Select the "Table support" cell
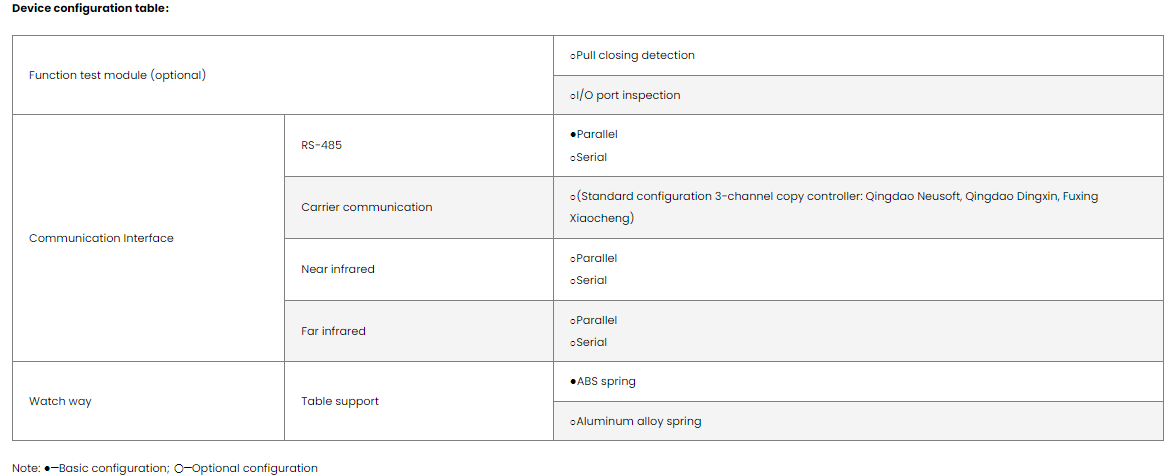The width and height of the screenshot is (1176, 475). [x=340, y=401]
